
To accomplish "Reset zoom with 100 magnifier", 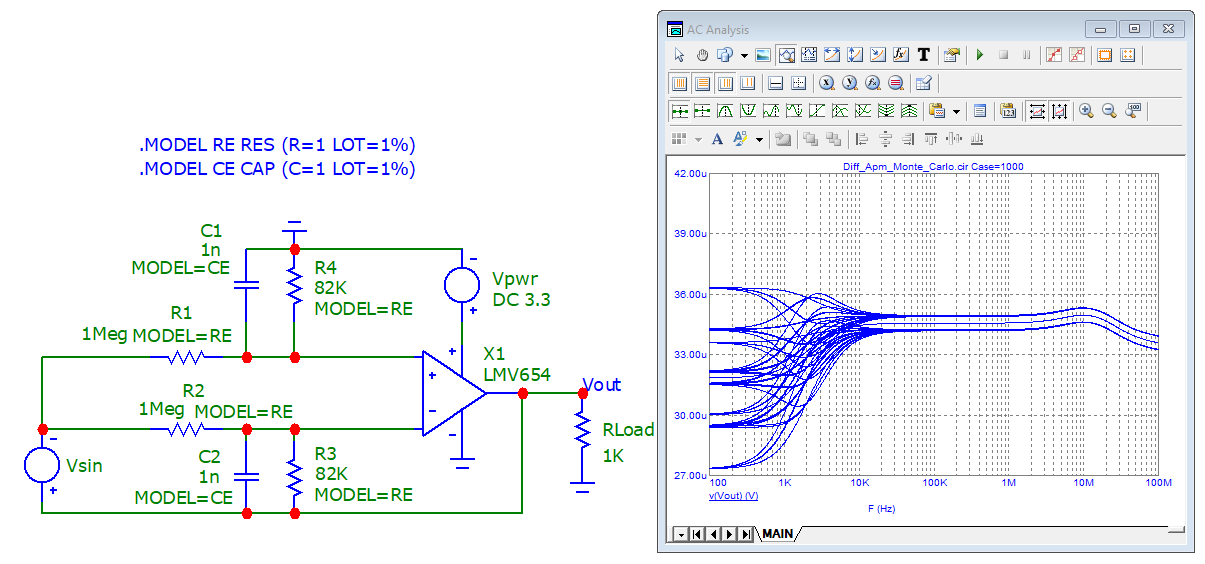I will point(1133,111).
